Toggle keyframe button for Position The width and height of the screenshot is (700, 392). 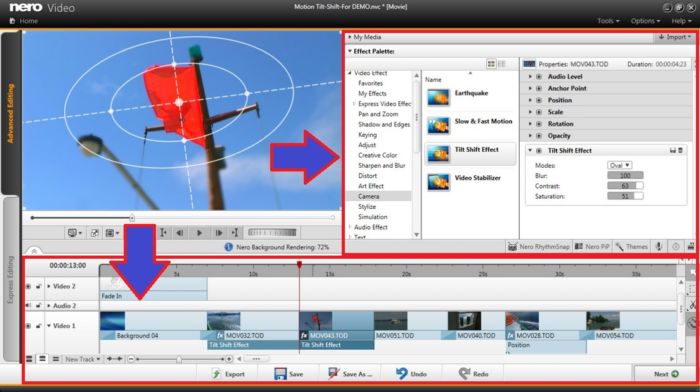click(x=539, y=100)
